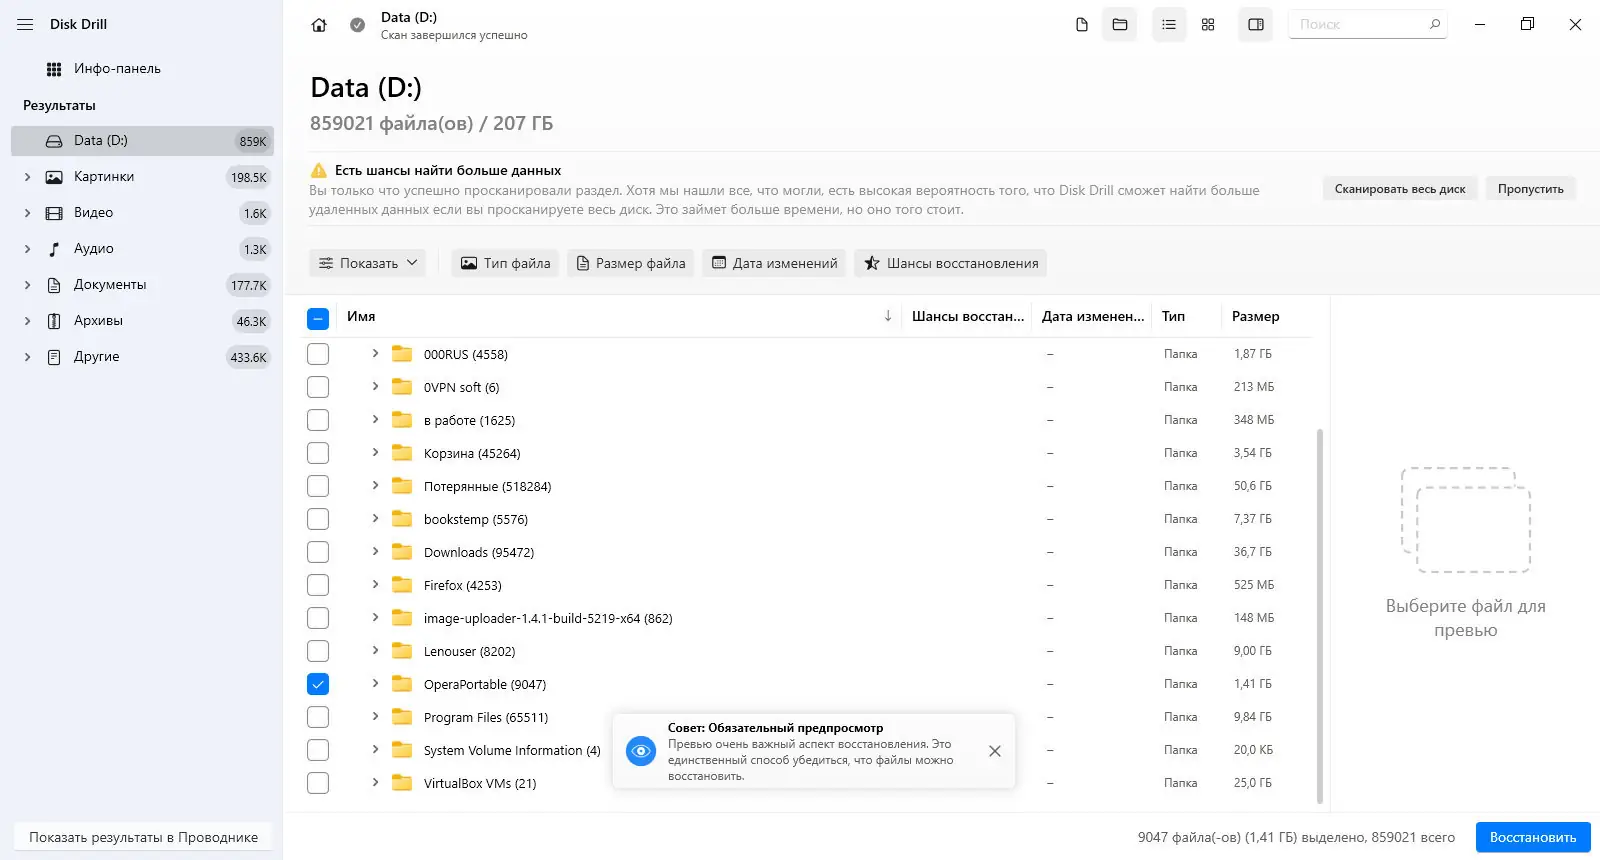Sort by the Имя column header

point(361,316)
